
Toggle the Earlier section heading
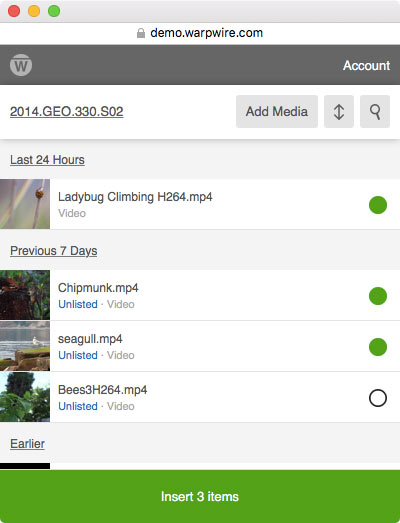click(27, 444)
